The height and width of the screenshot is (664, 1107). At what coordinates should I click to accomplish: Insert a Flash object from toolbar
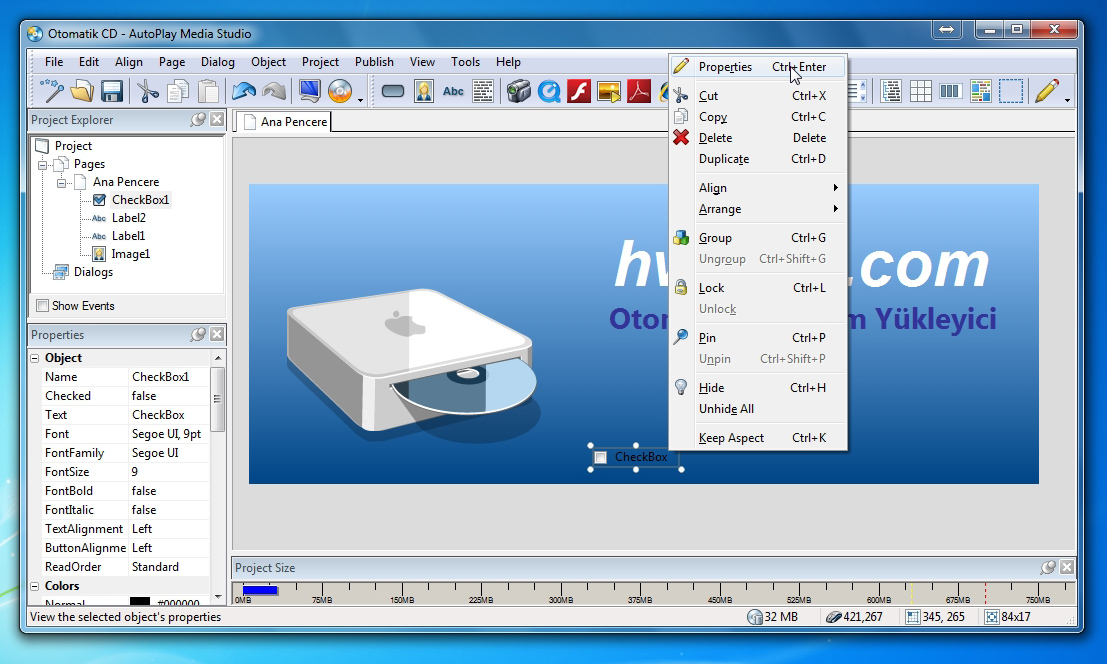click(579, 91)
